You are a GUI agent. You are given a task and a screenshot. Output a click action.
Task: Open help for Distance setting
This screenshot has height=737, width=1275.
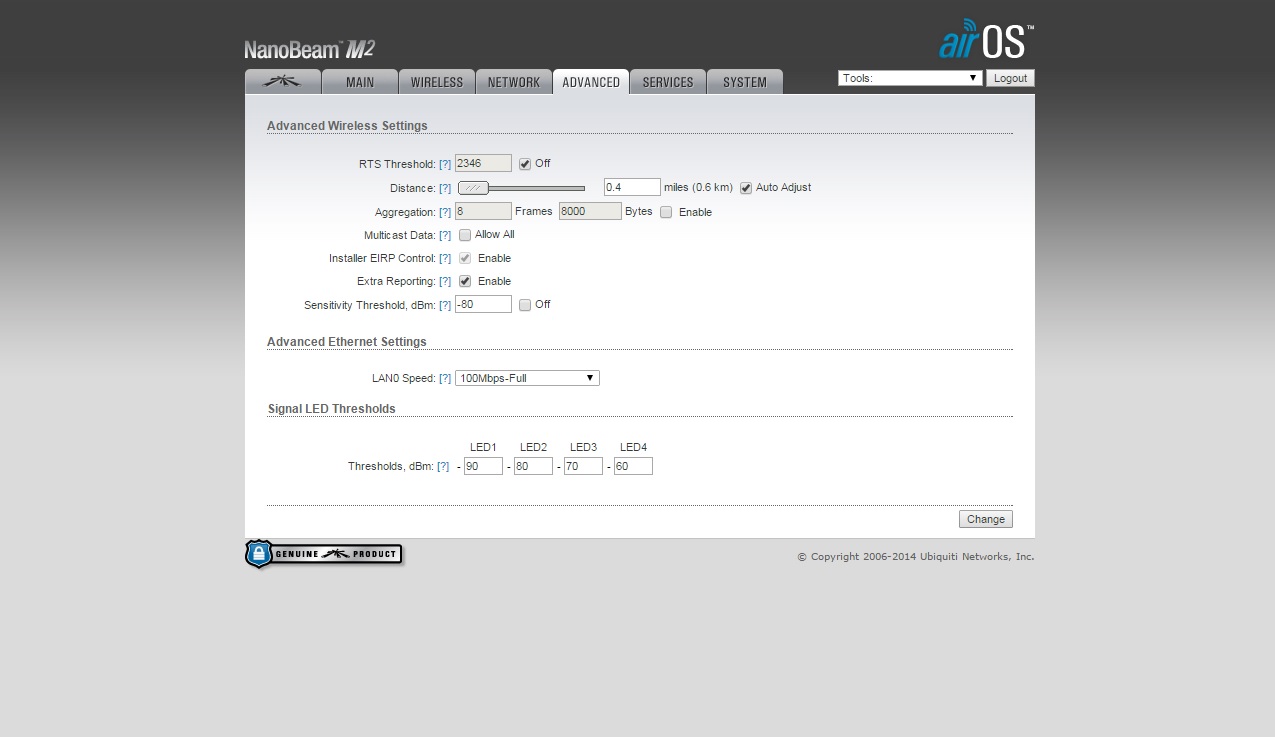tap(445, 188)
